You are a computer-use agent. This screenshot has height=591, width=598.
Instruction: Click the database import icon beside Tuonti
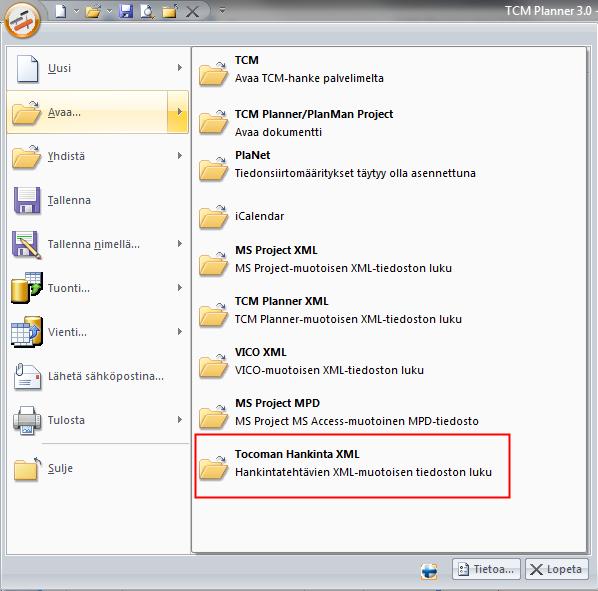click(27, 288)
